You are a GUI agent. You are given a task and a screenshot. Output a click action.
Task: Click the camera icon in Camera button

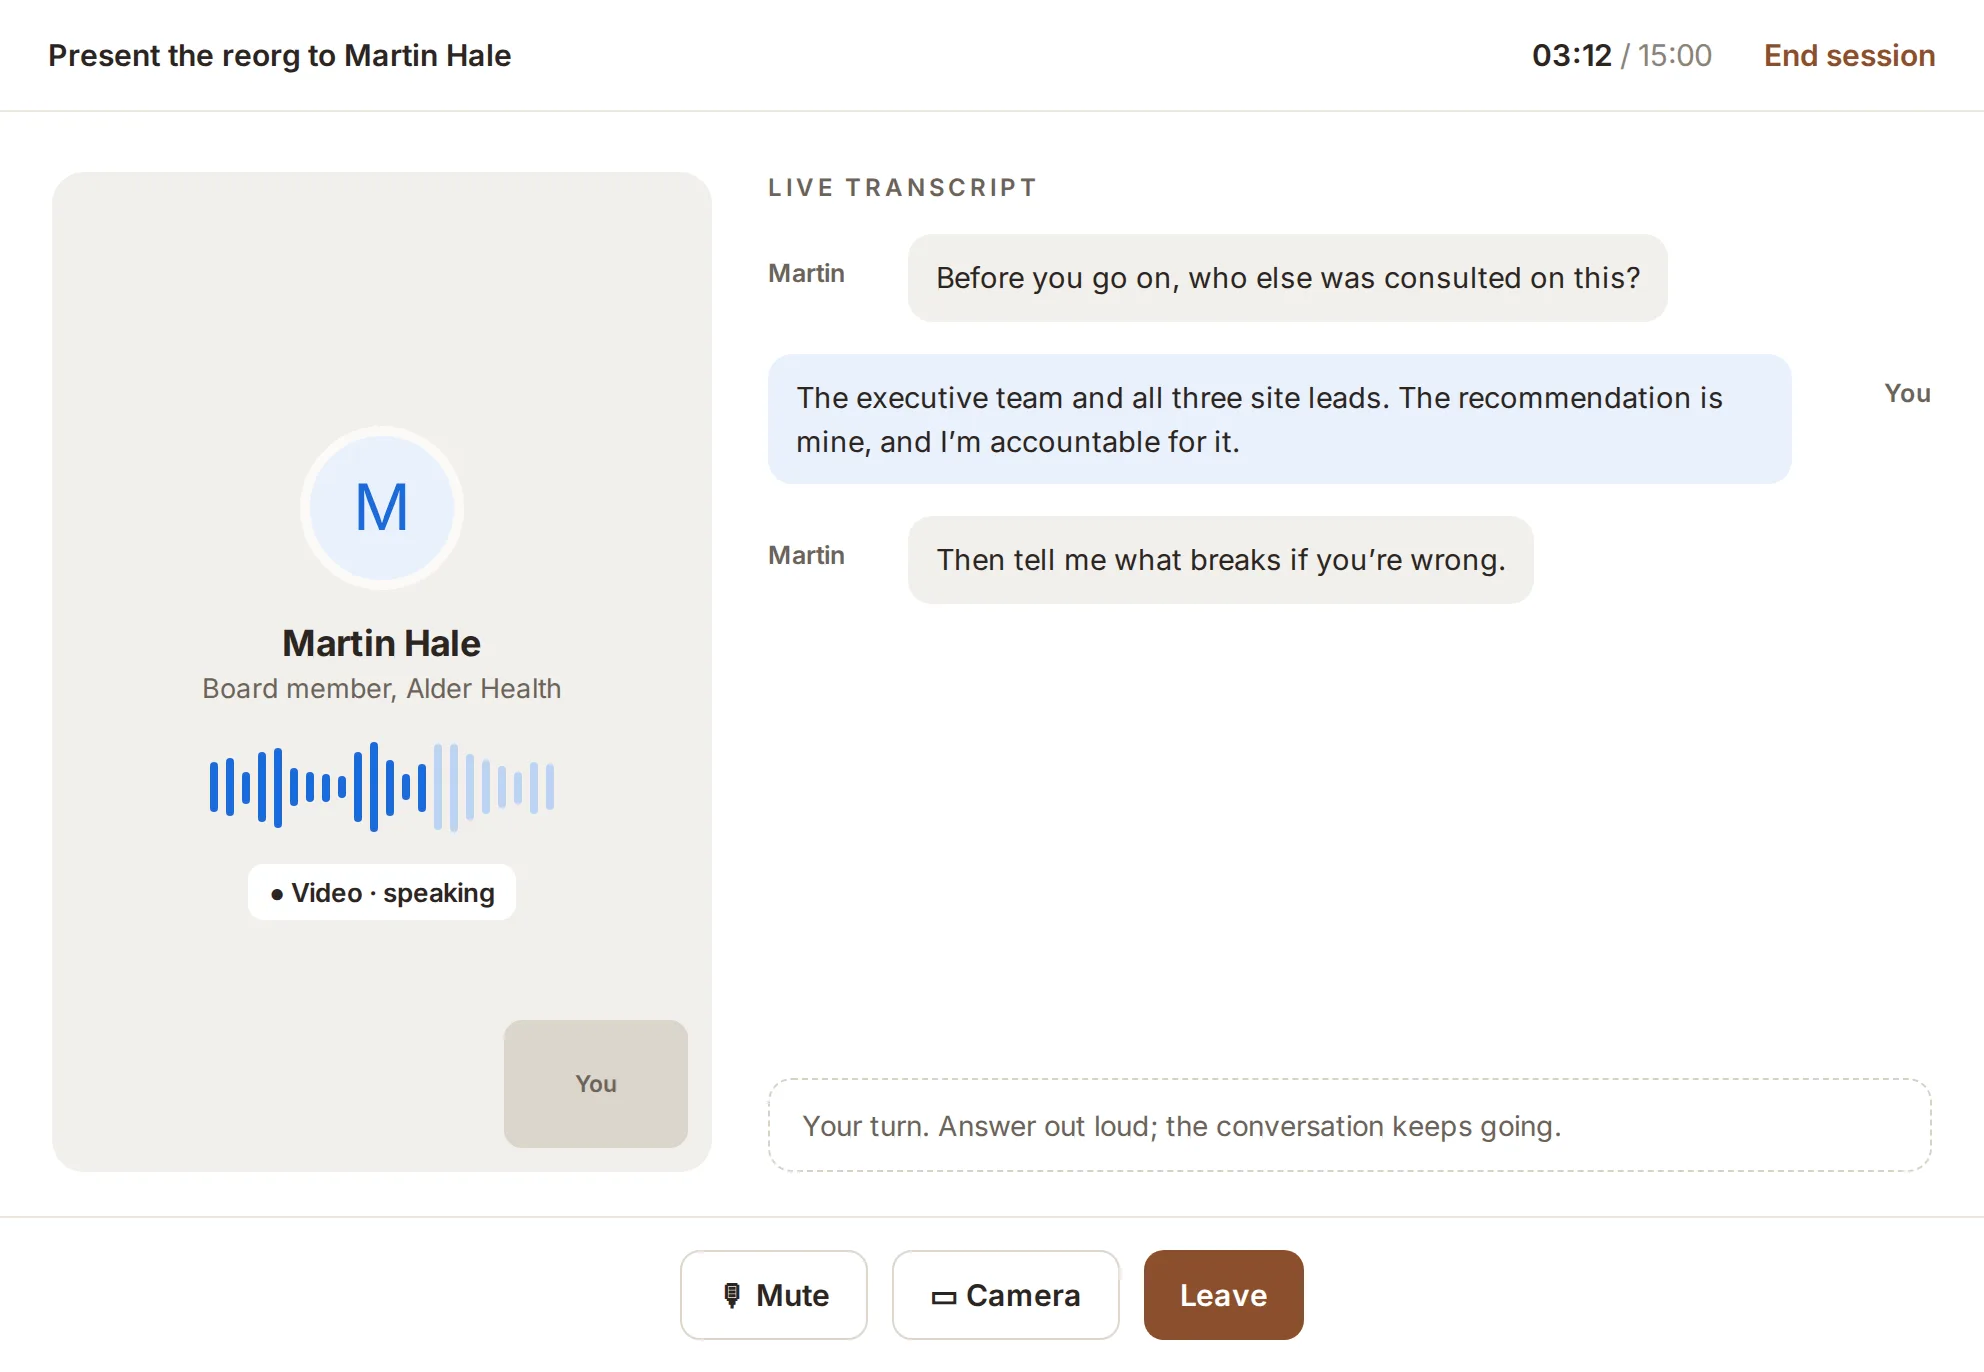click(x=943, y=1297)
